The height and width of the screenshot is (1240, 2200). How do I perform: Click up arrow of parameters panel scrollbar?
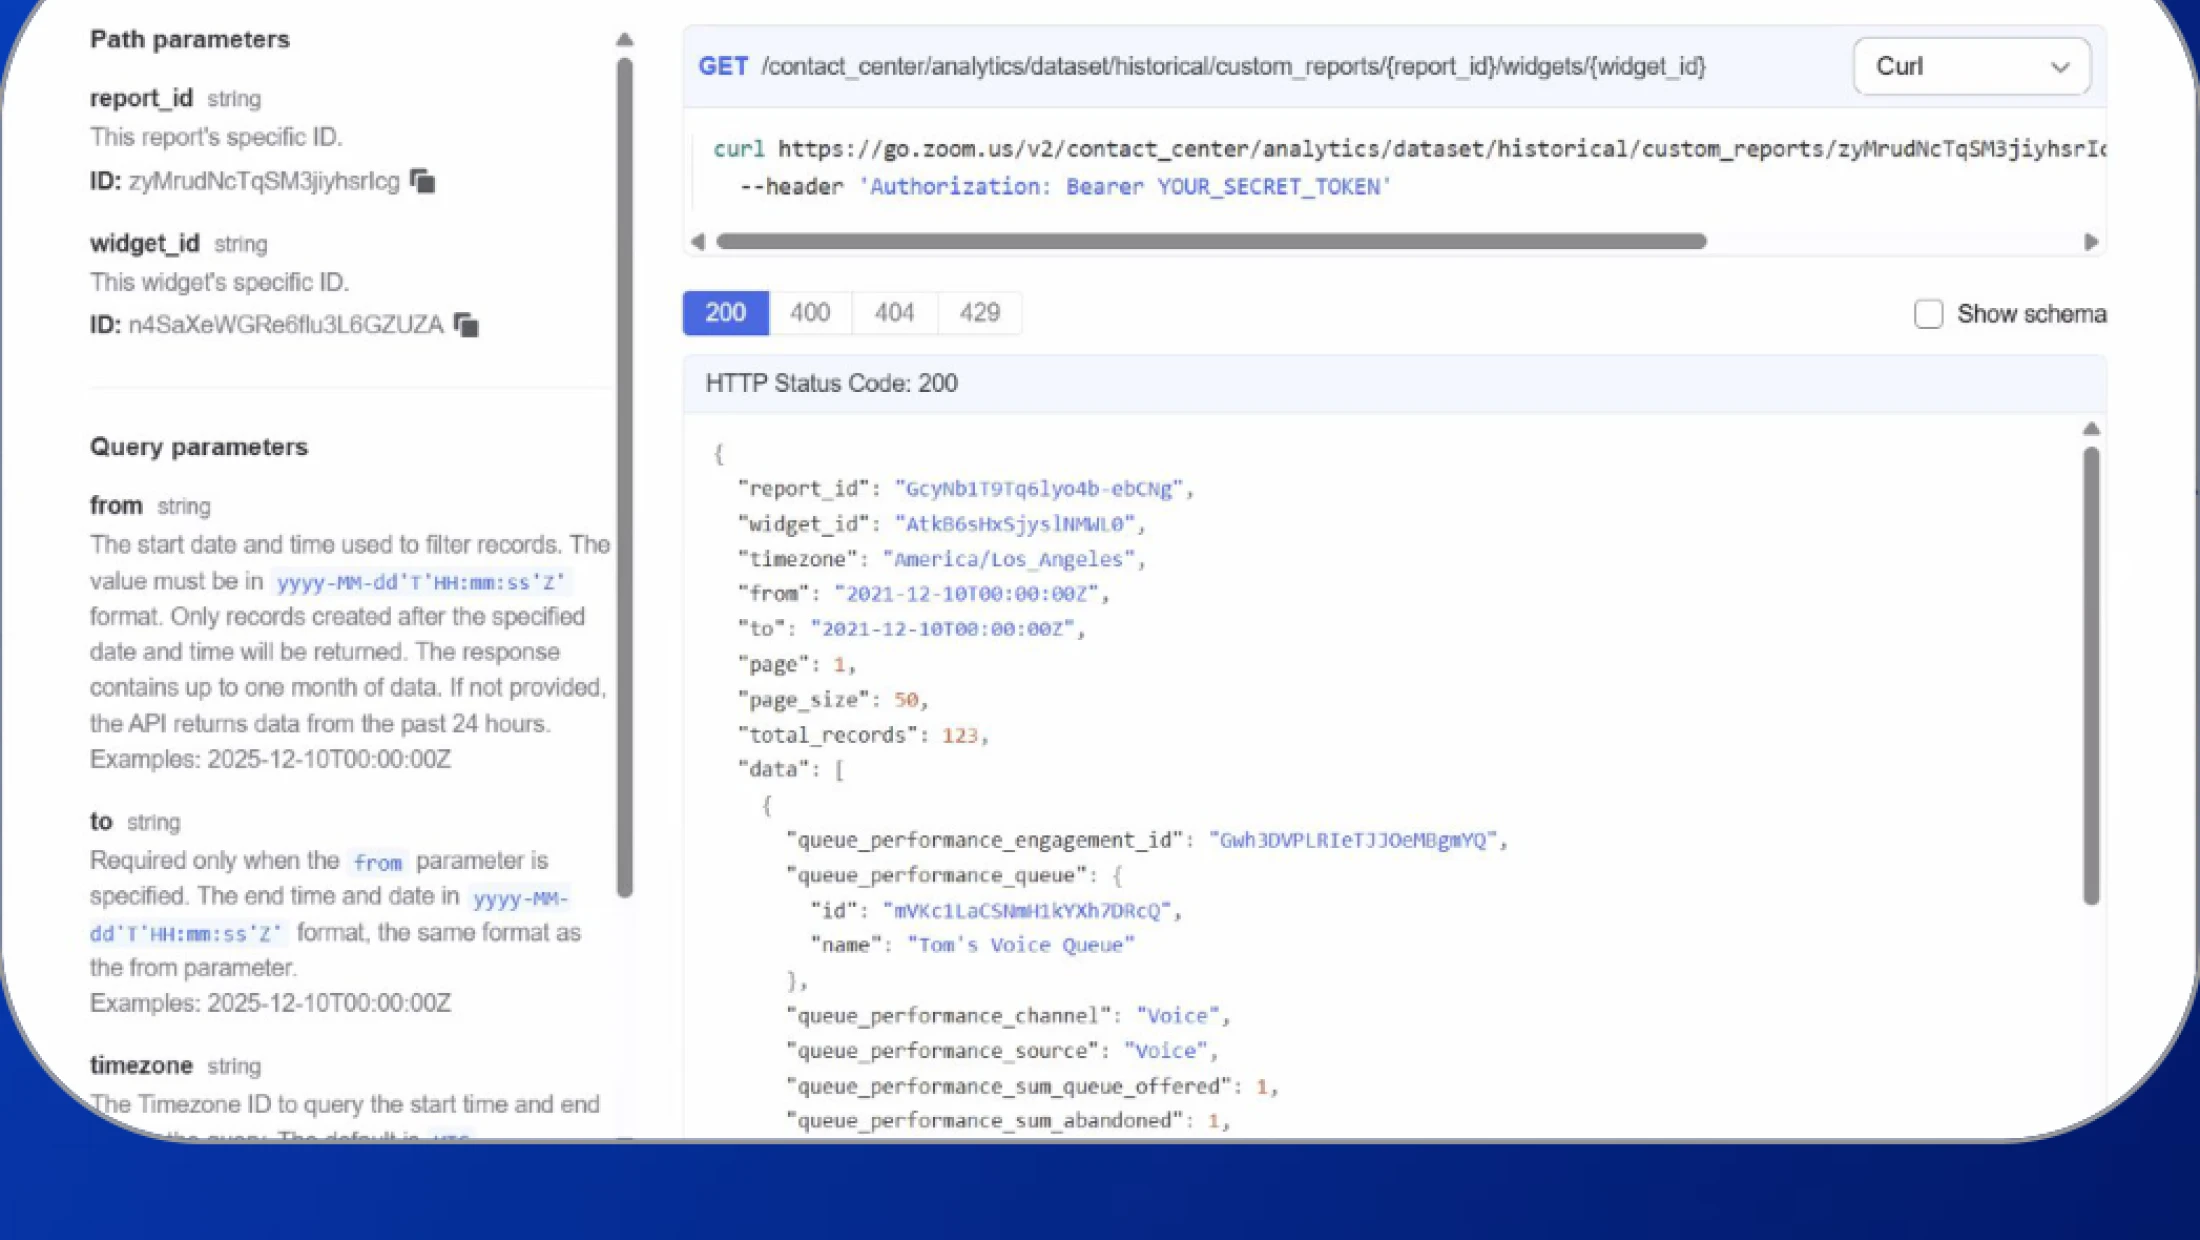(x=624, y=40)
